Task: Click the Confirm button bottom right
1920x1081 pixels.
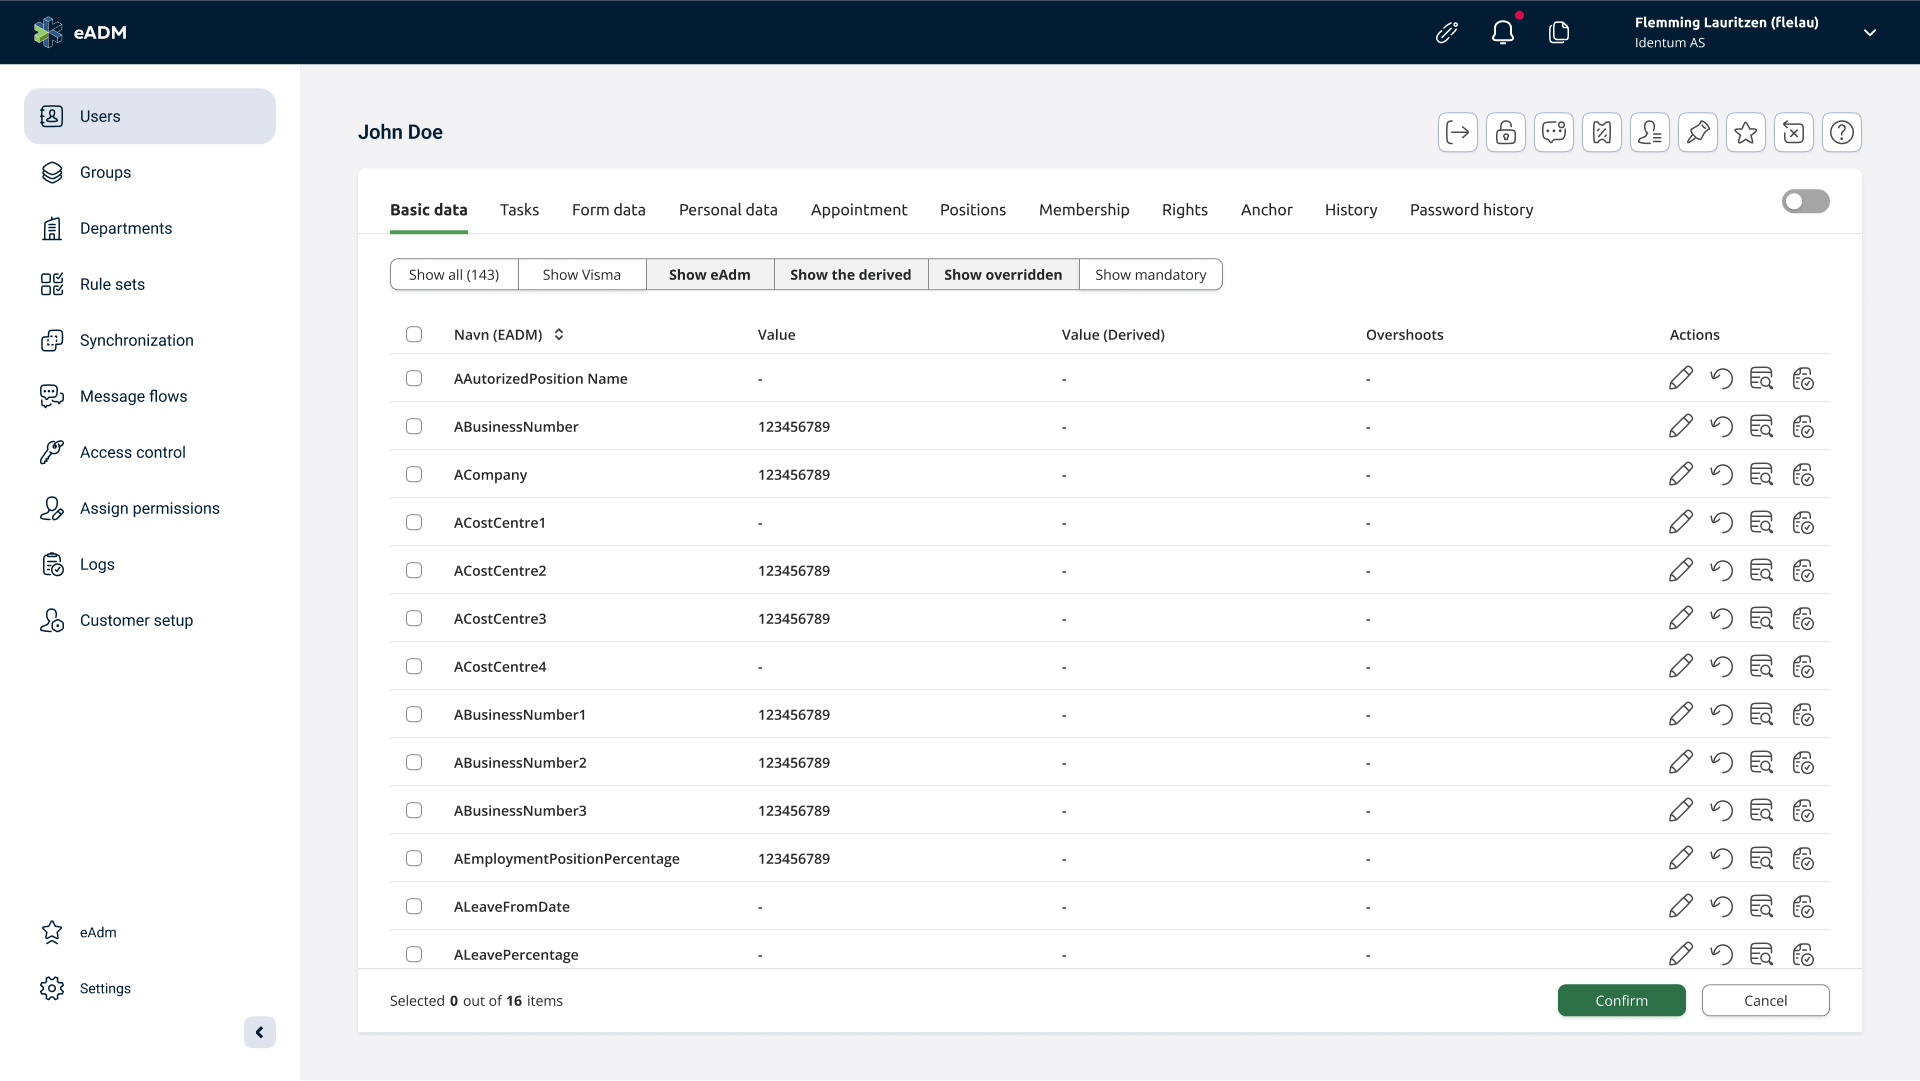Action: click(1621, 1001)
